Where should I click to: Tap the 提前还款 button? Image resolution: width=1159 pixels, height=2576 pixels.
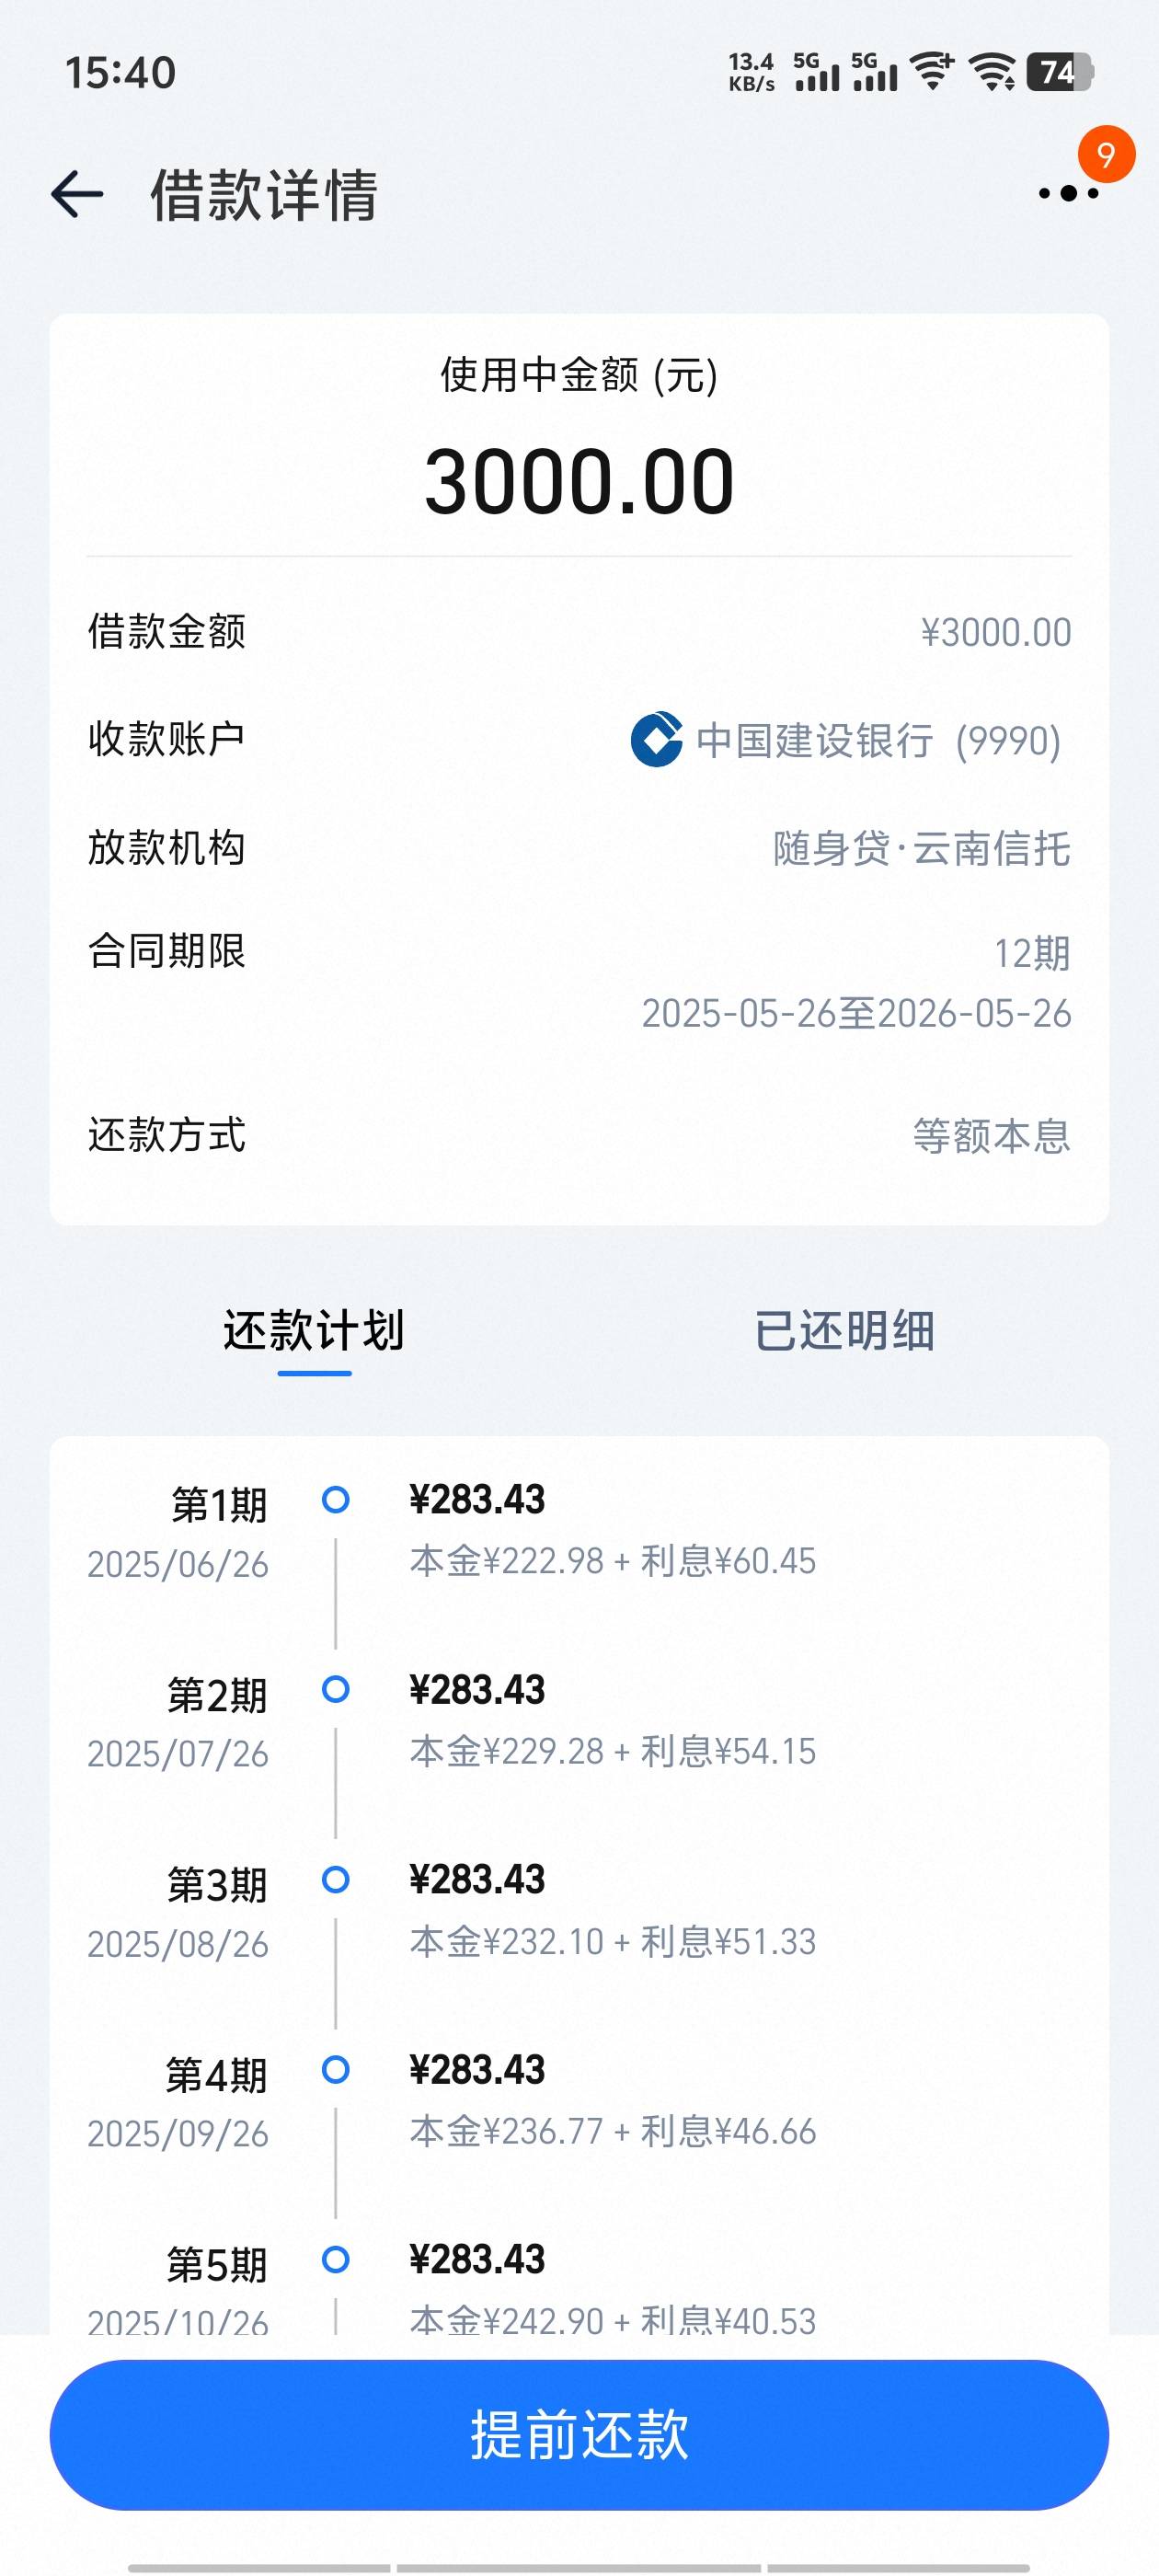pyautogui.click(x=579, y=2435)
